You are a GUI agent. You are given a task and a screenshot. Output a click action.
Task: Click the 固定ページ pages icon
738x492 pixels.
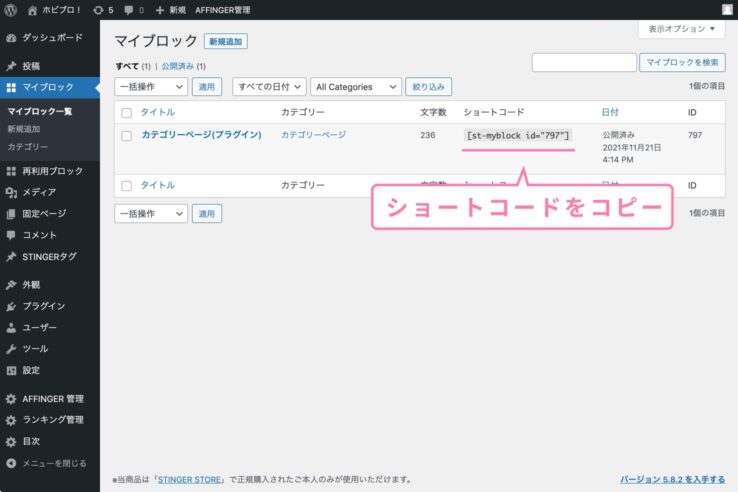click(11, 214)
